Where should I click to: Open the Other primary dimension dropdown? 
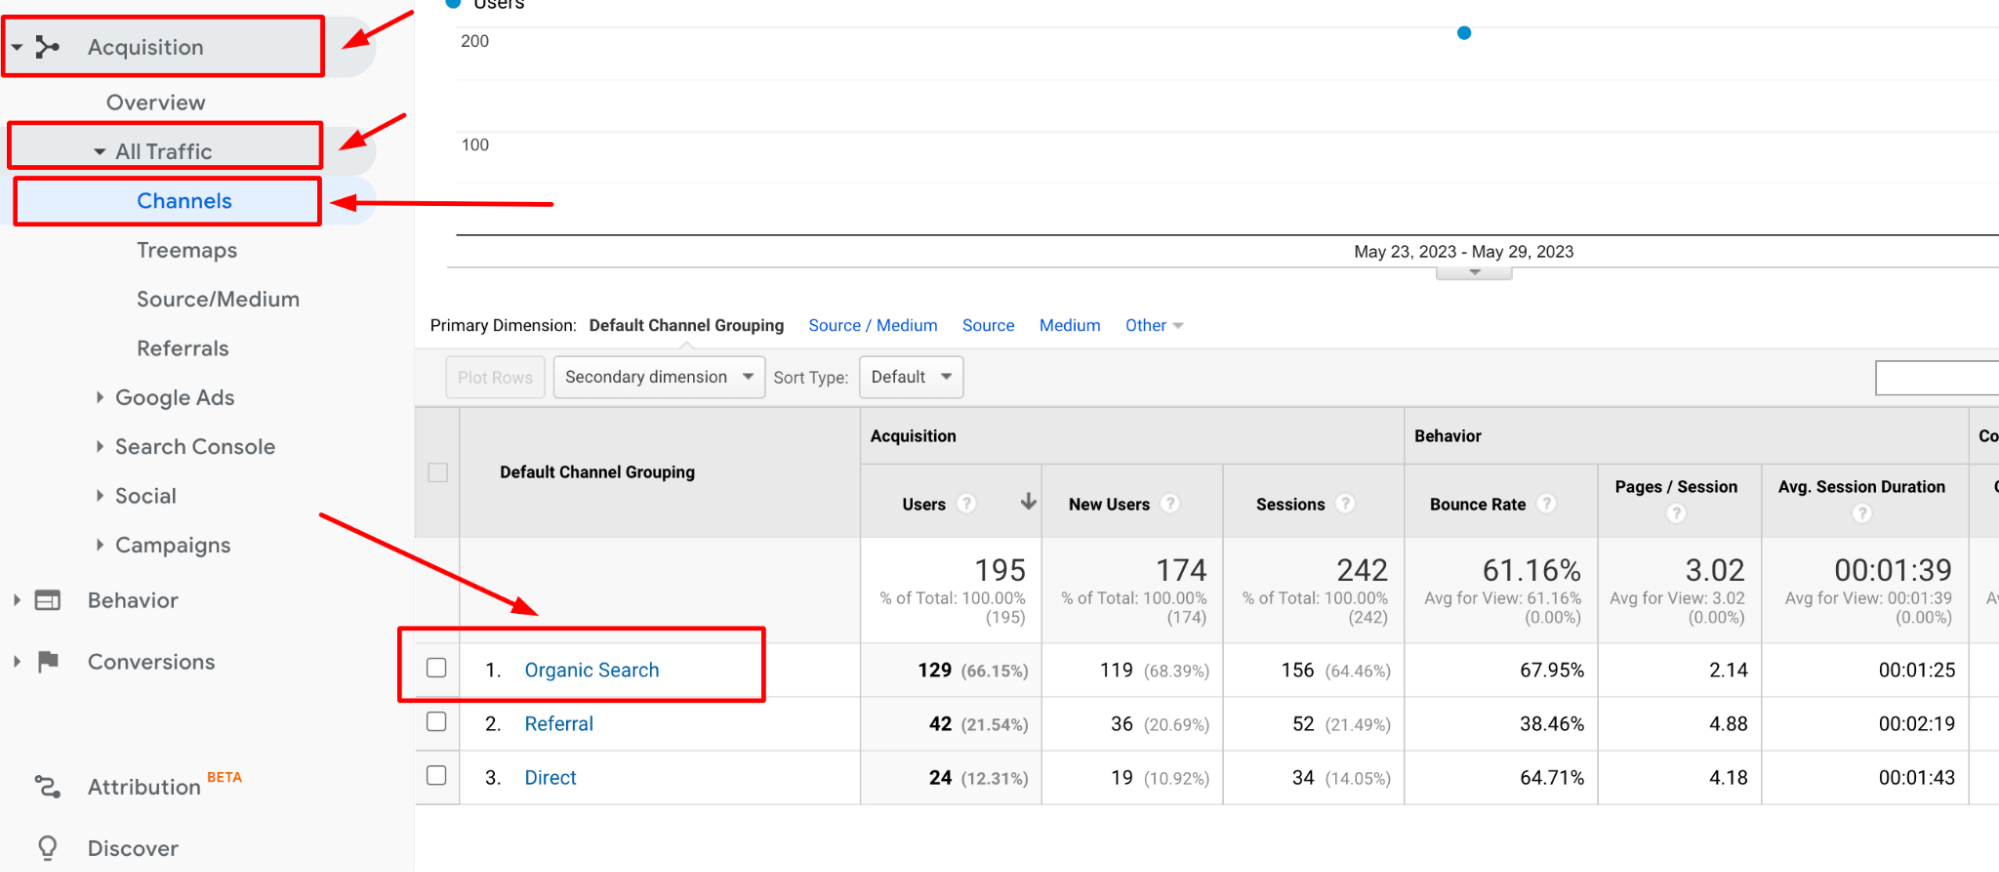click(1154, 325)
